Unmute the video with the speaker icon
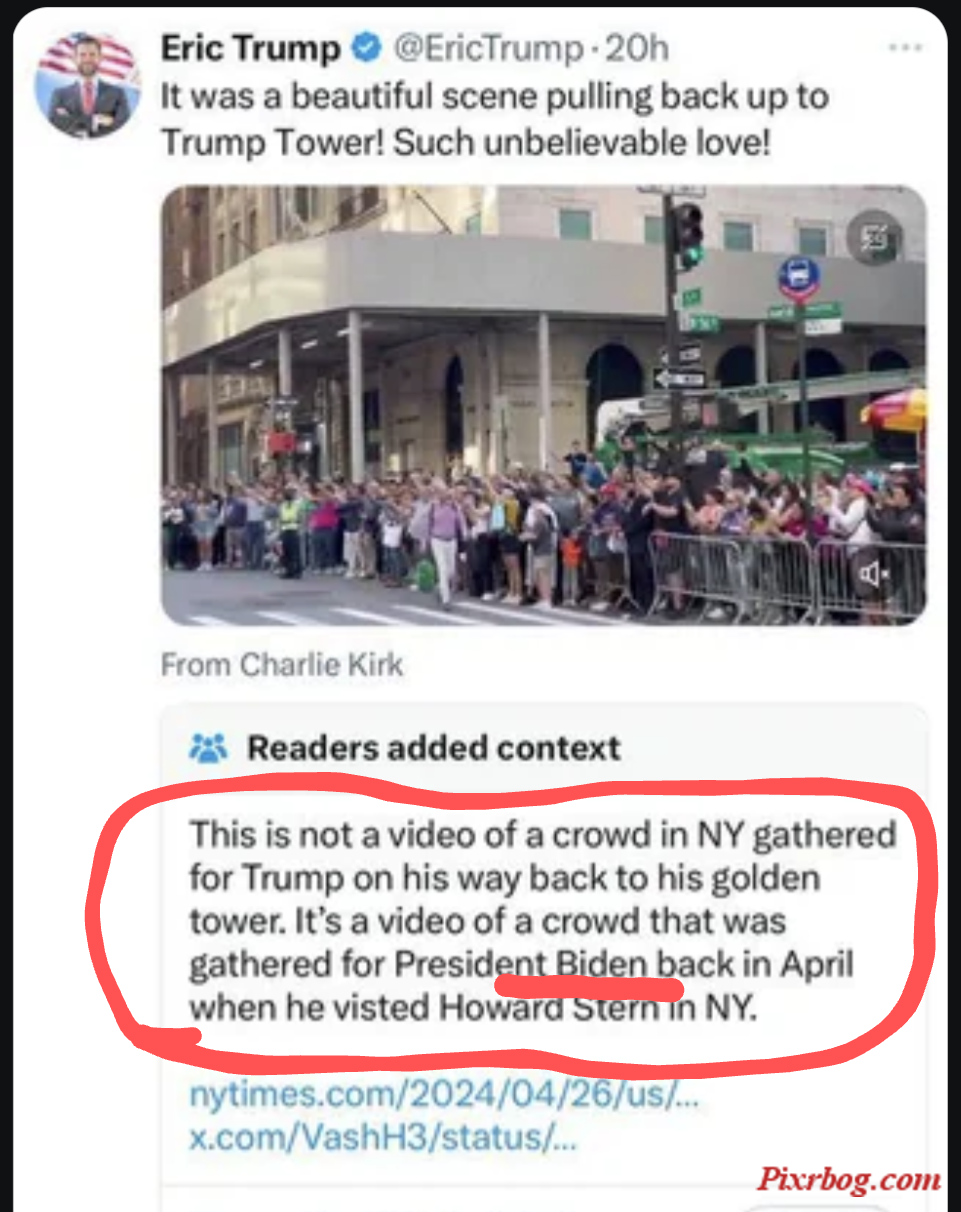Image resolution: width=961 pixels, height=1212 pixels. (873, 574)
